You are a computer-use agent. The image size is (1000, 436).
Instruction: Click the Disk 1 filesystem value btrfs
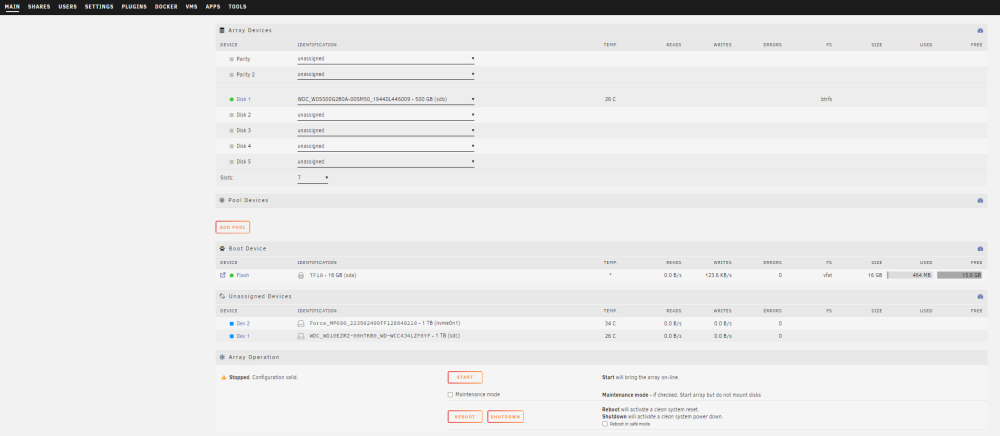point(826,99)
